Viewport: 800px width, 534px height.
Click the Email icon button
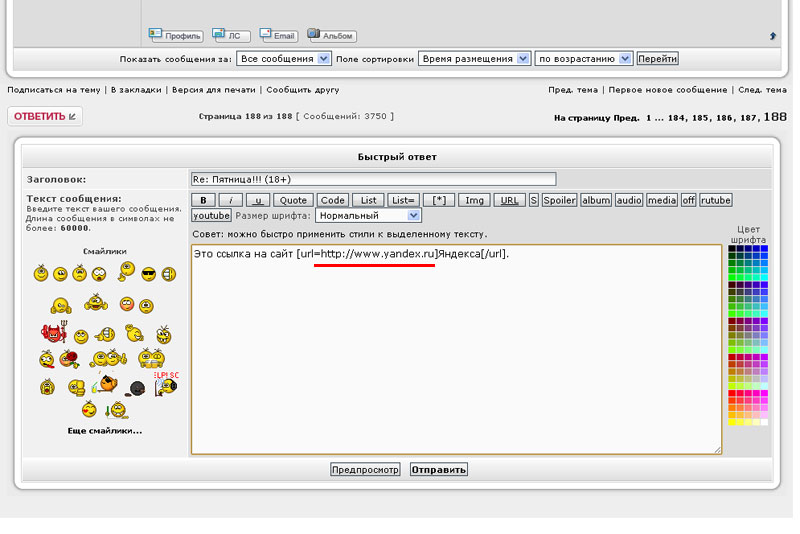point(279,35)
